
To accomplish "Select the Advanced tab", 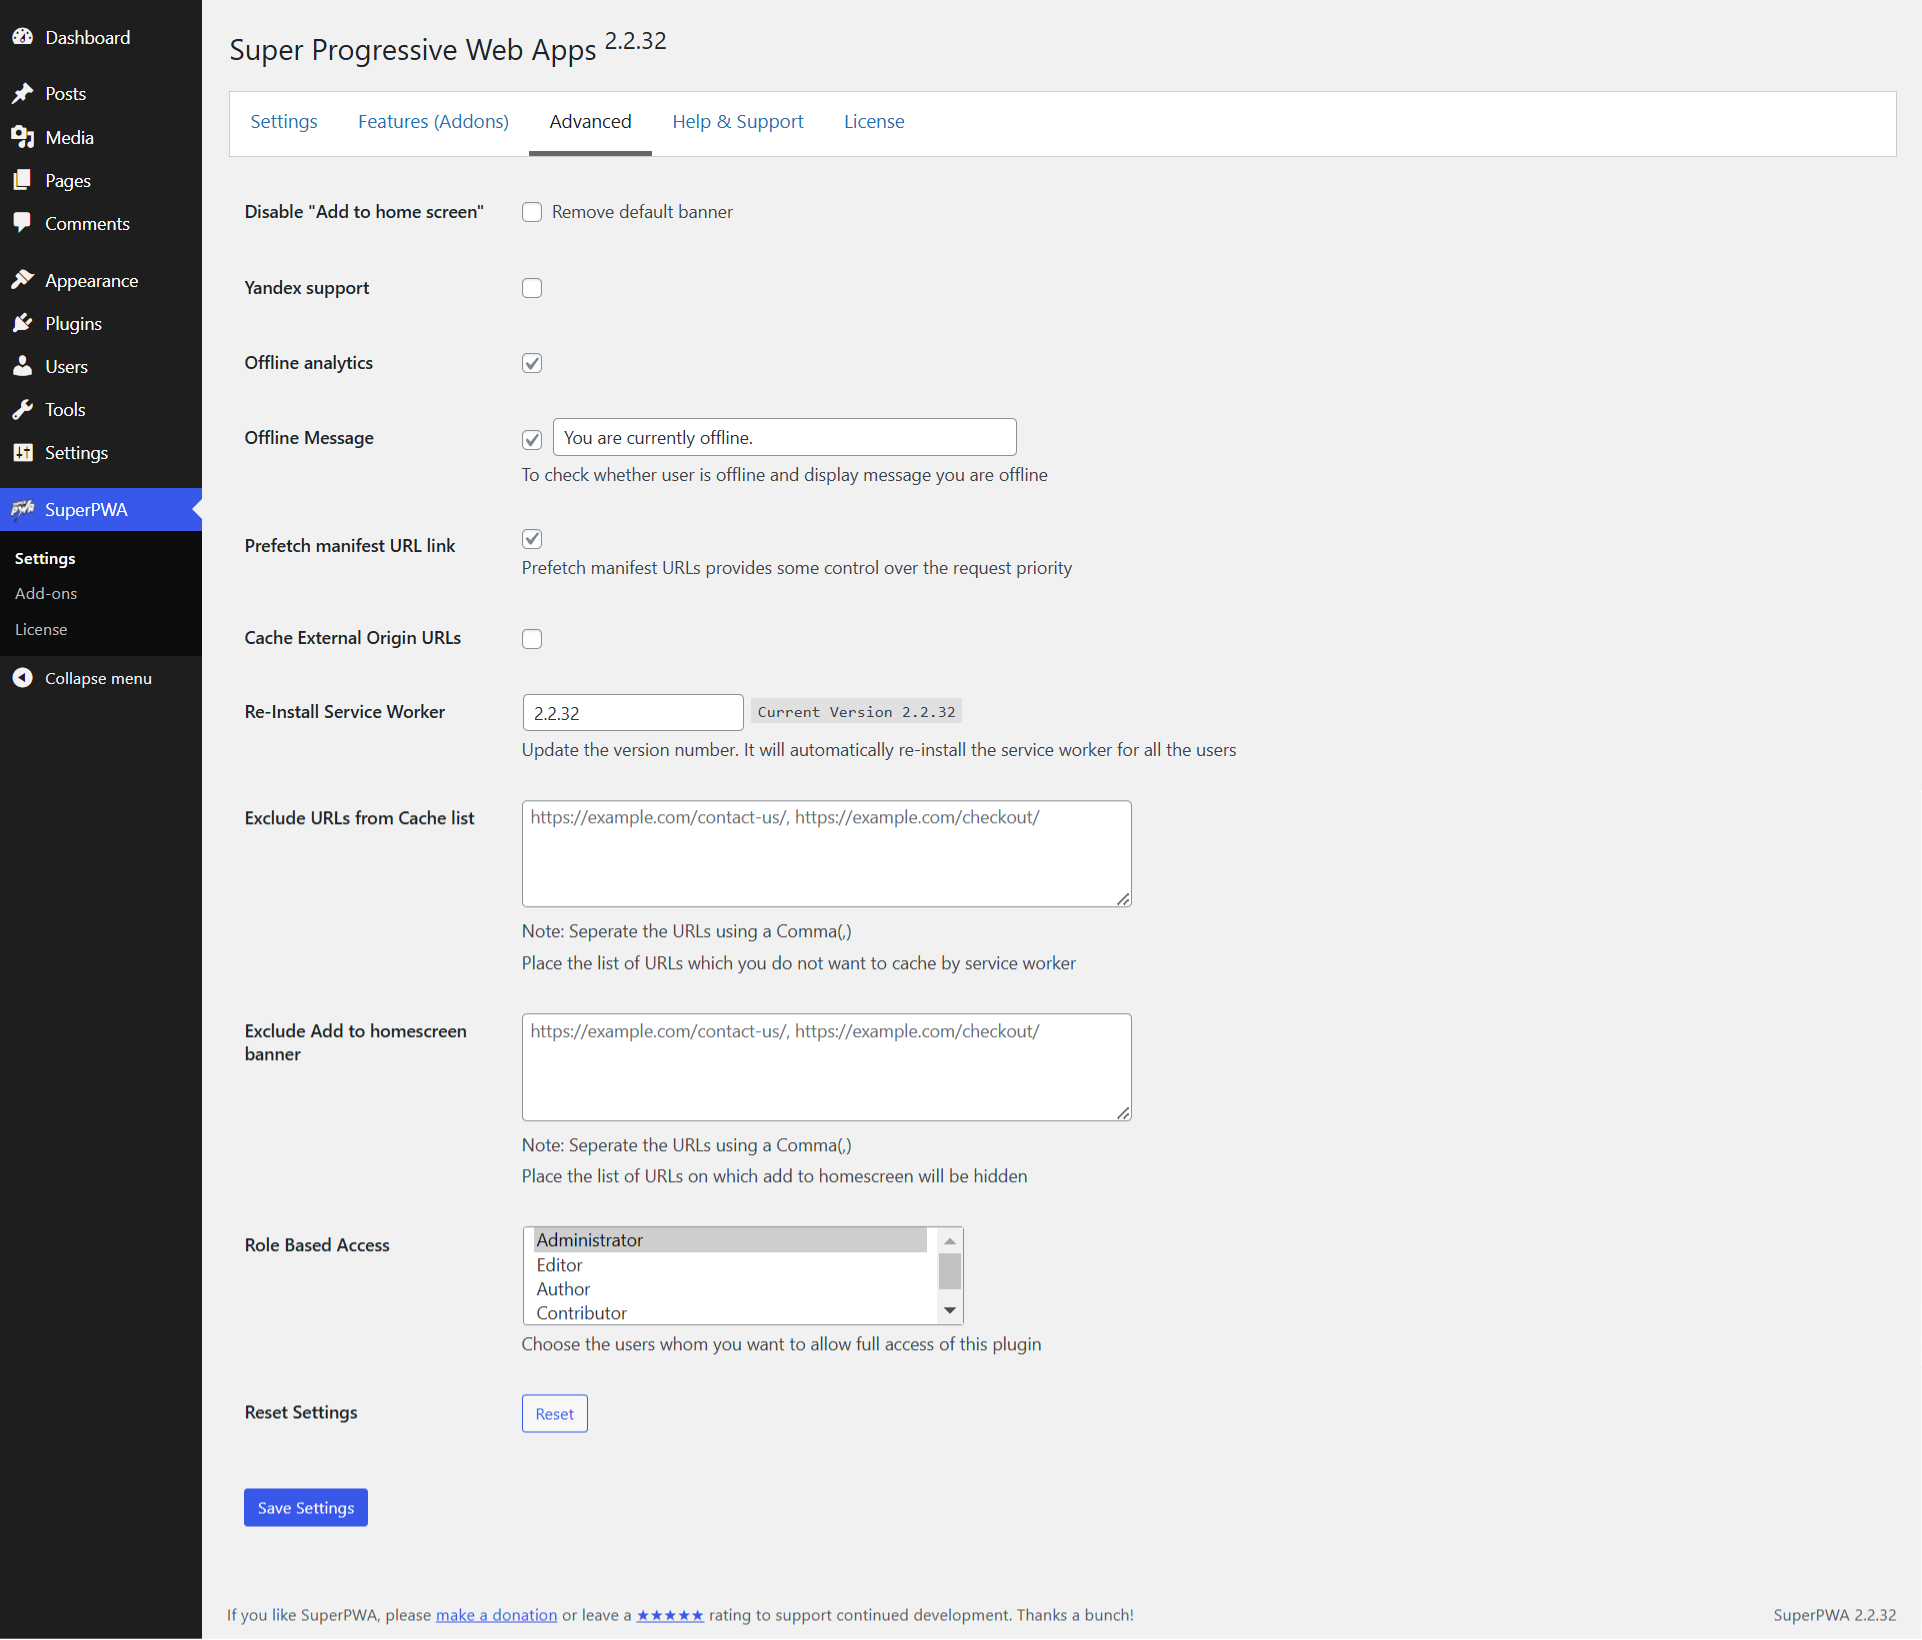I will click(590, 122).
